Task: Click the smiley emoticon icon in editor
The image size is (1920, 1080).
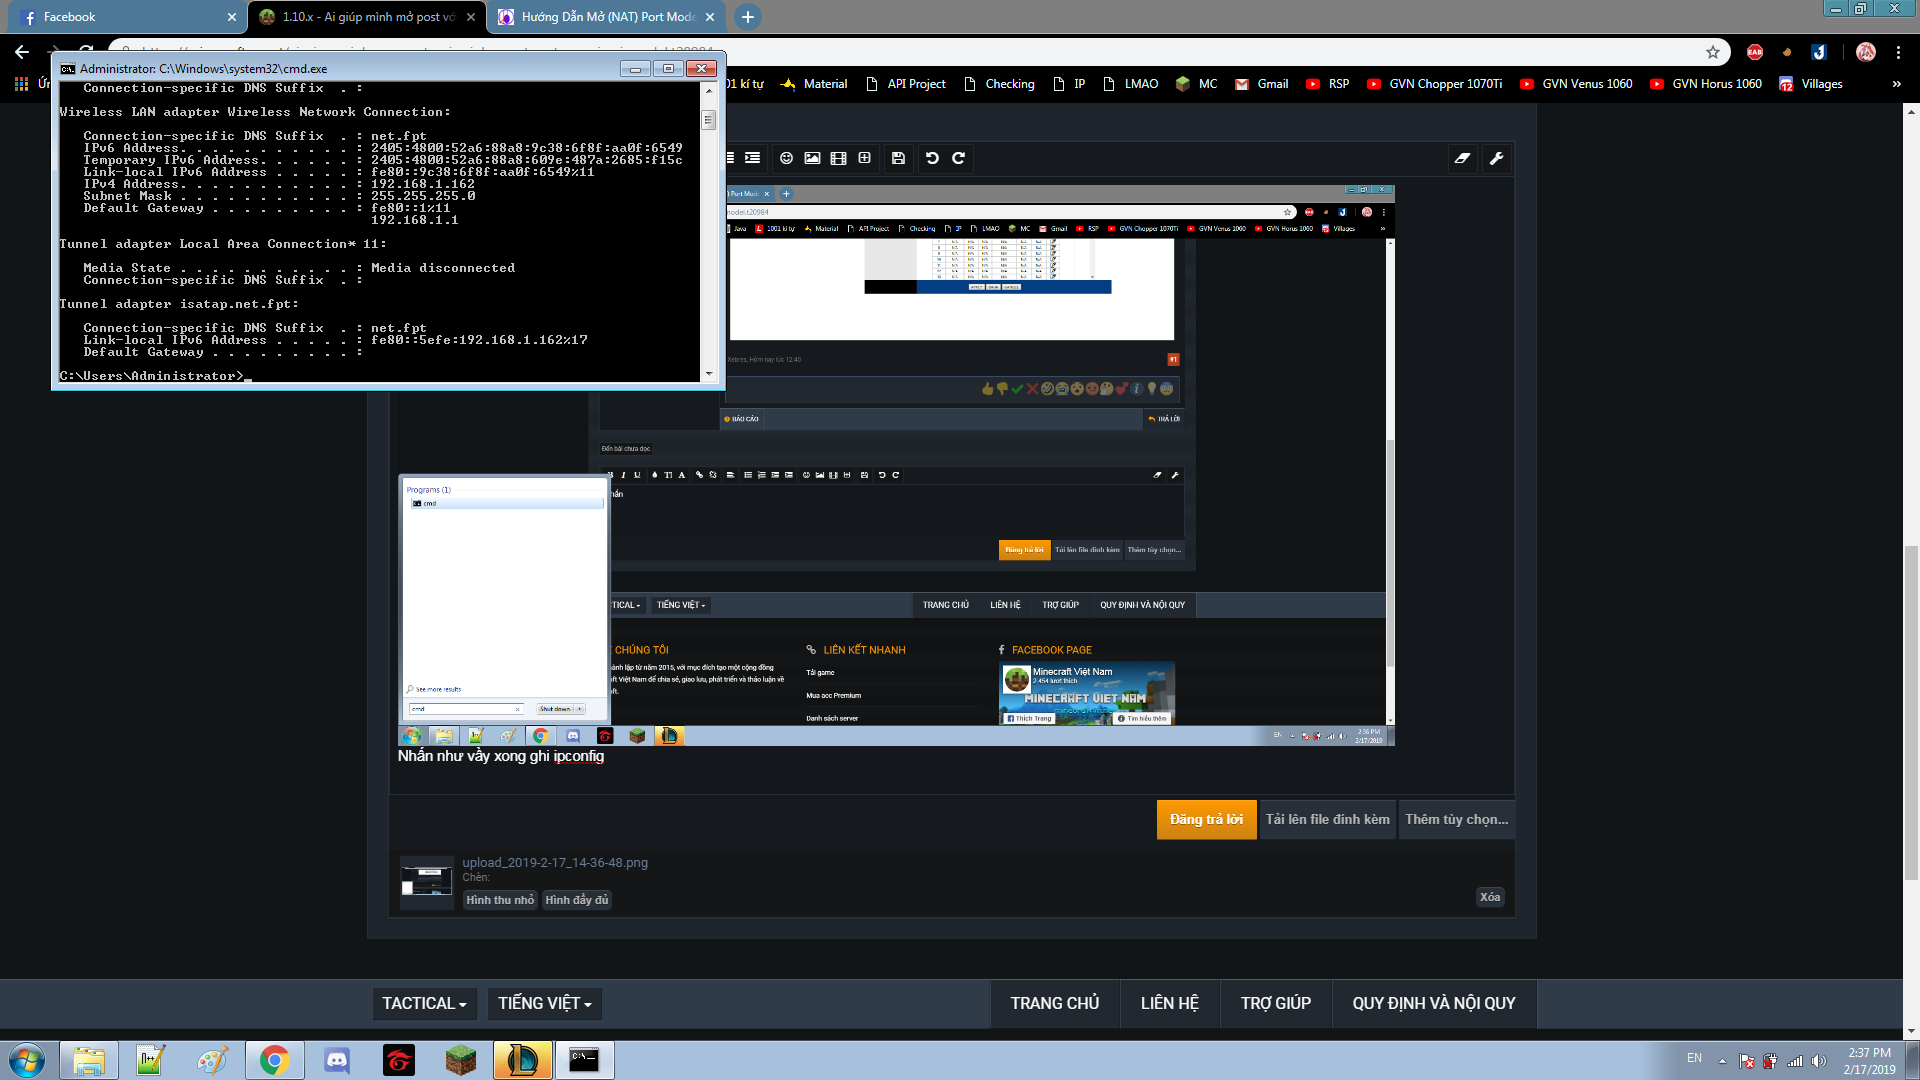Action: coord(786,158)
